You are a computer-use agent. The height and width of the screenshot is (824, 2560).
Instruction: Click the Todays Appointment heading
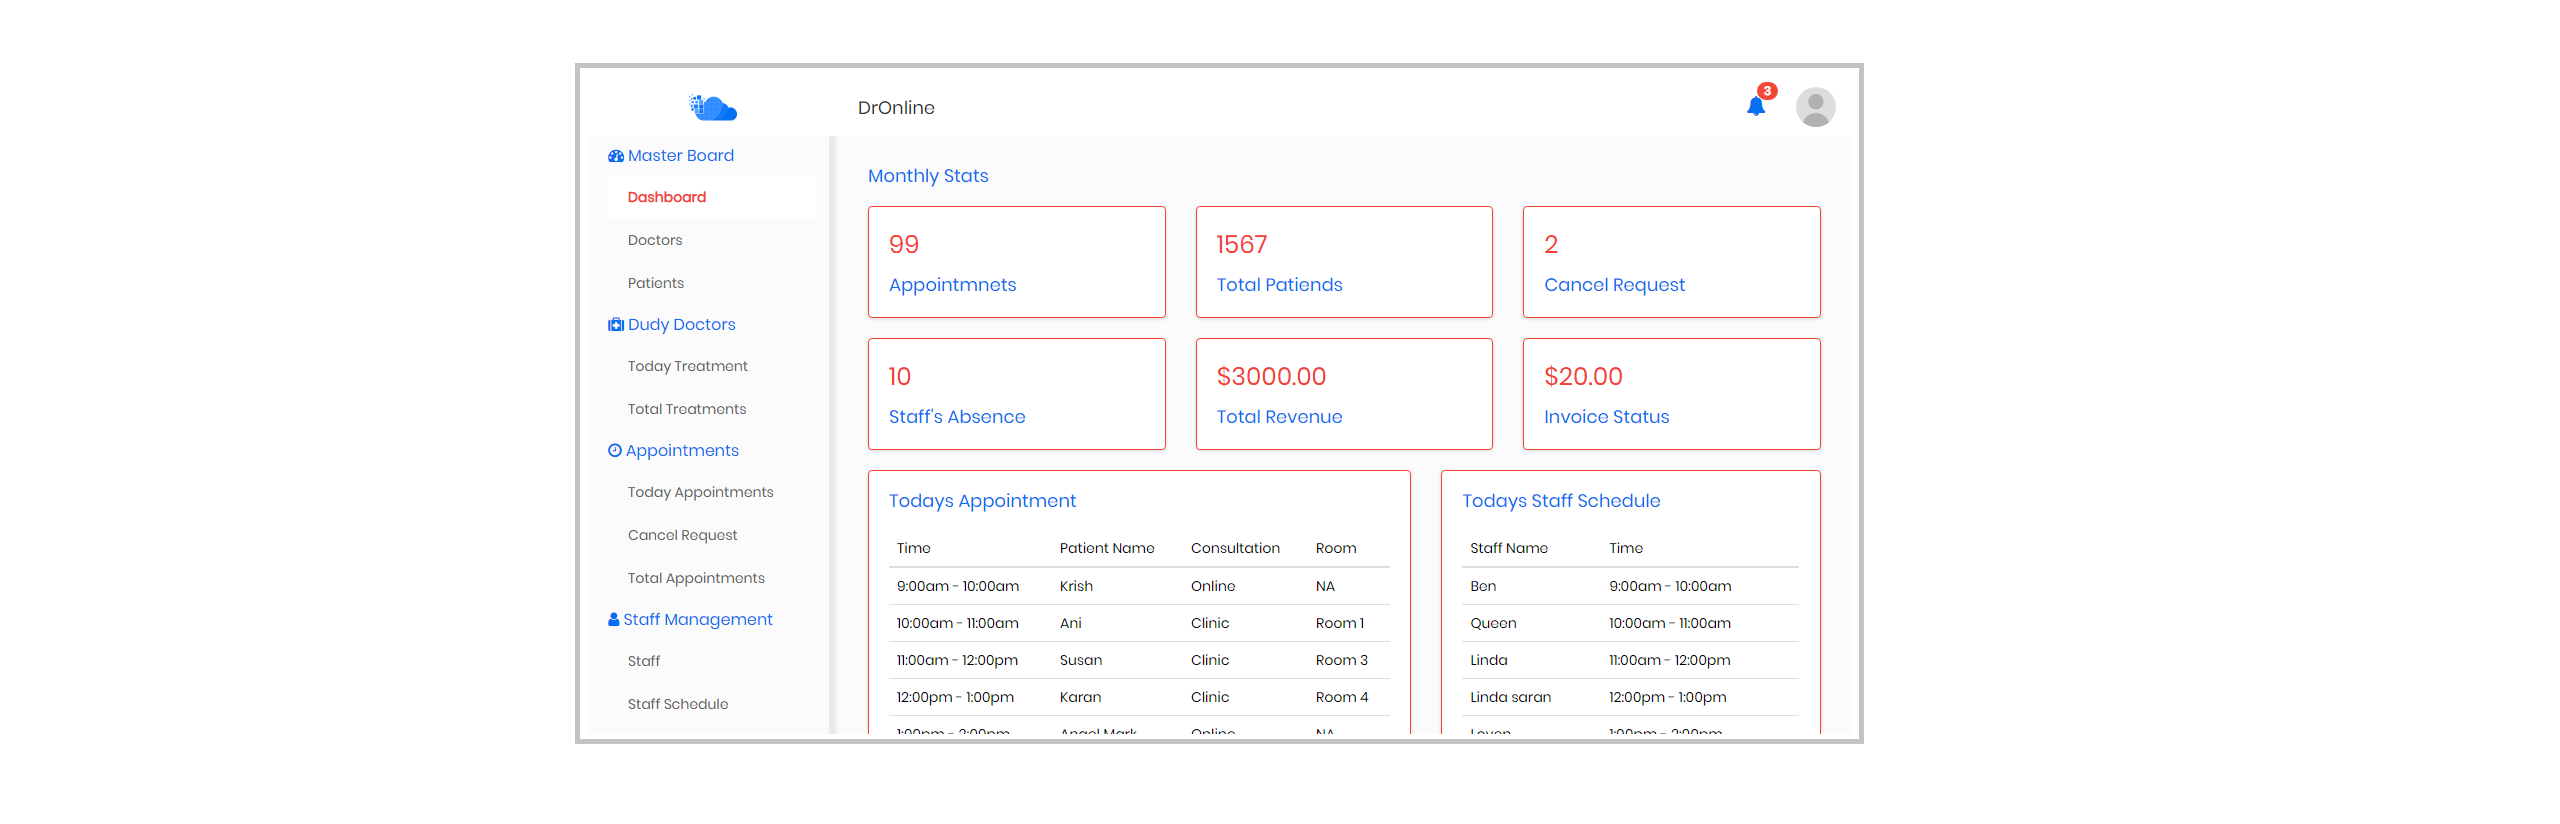pyautogui.click(x=982, y=501)
